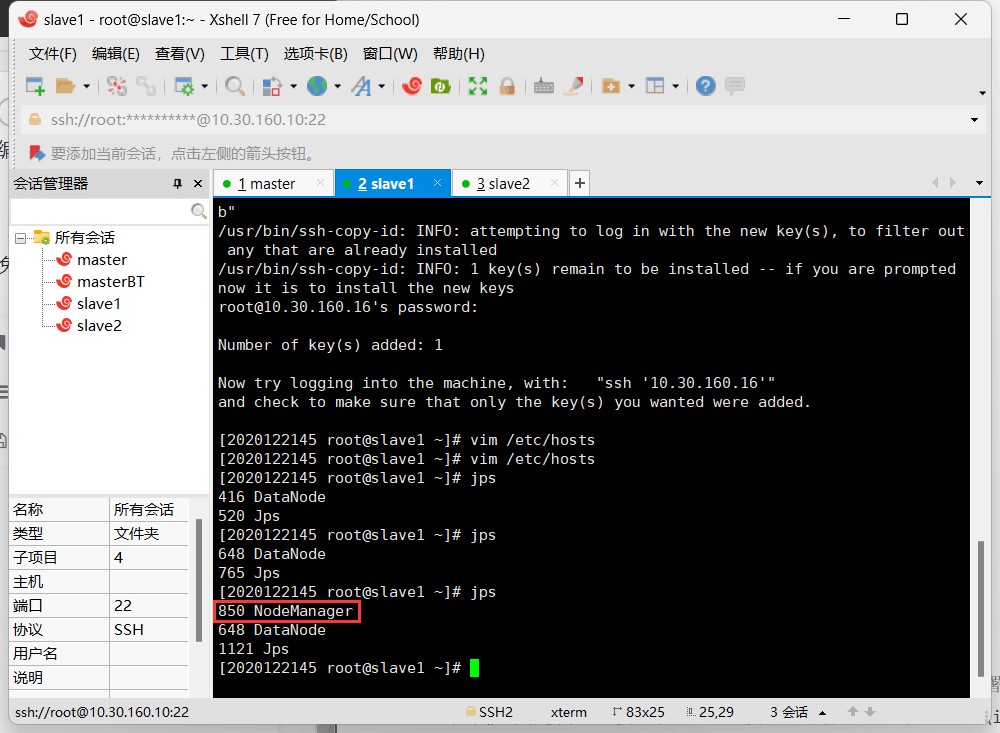Open Help via blue question mark icon
The height and width of the screenshot is (733, 1000).
706,87
